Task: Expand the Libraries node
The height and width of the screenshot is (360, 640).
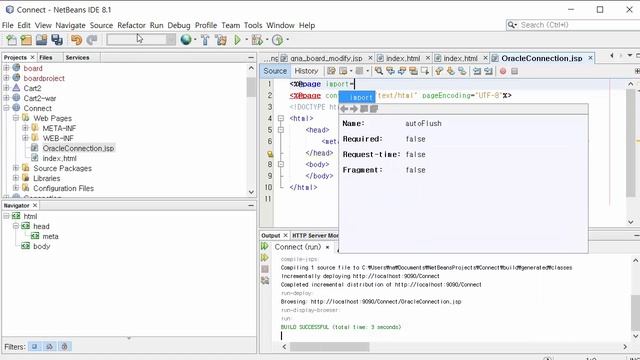Action: [16, 178]
